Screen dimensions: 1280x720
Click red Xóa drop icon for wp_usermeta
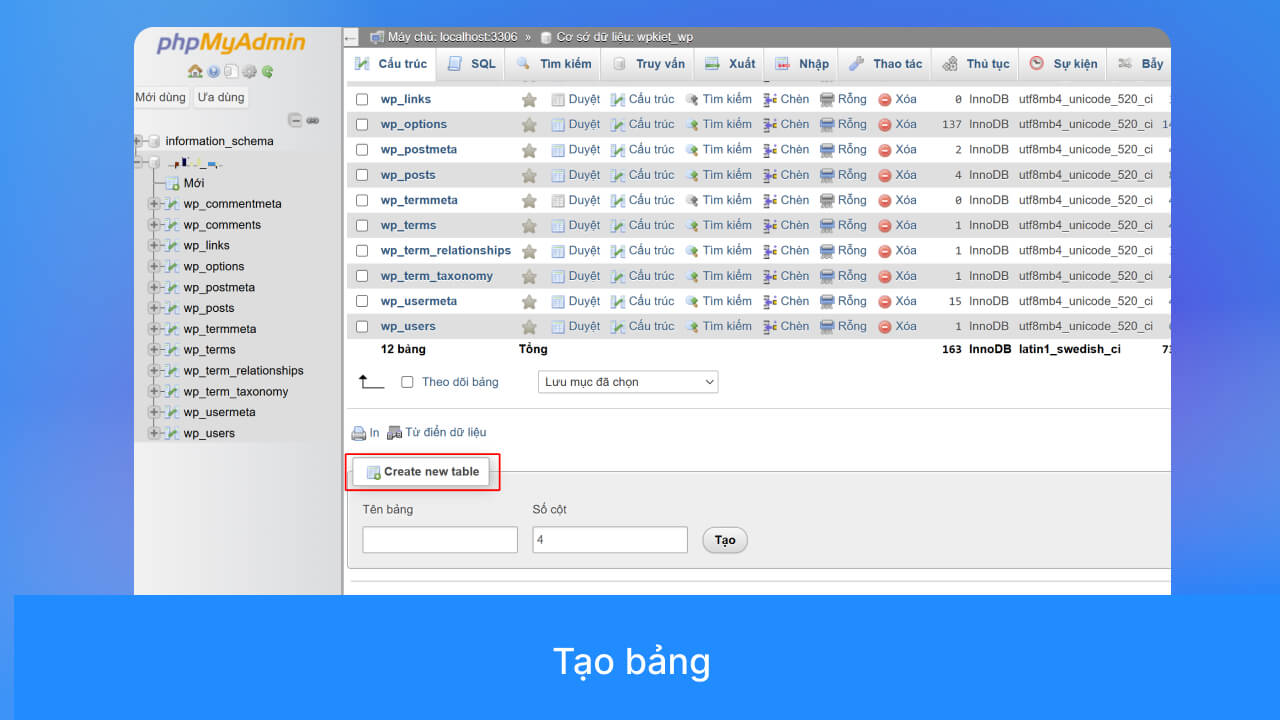pyautogui.click(x=885, y=301)
